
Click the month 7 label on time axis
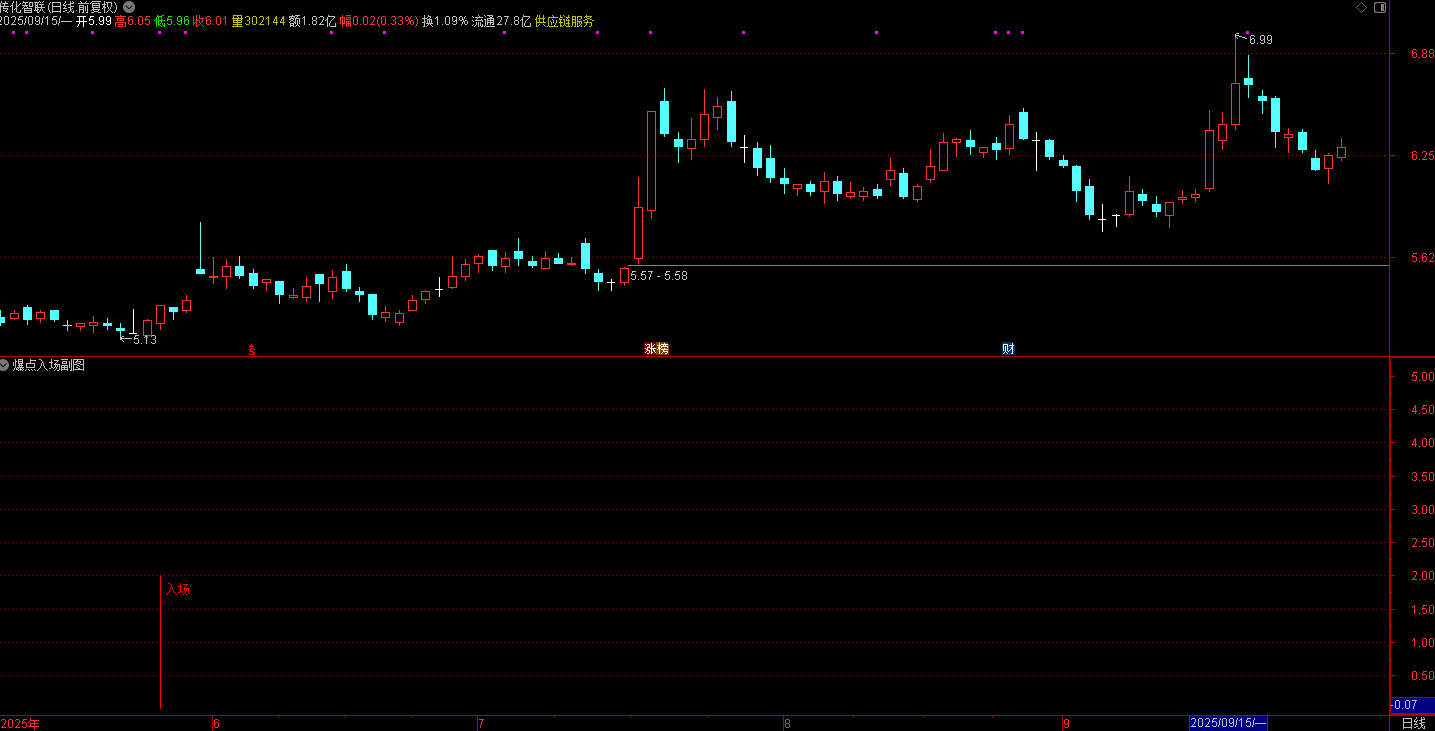click(481, 723)
